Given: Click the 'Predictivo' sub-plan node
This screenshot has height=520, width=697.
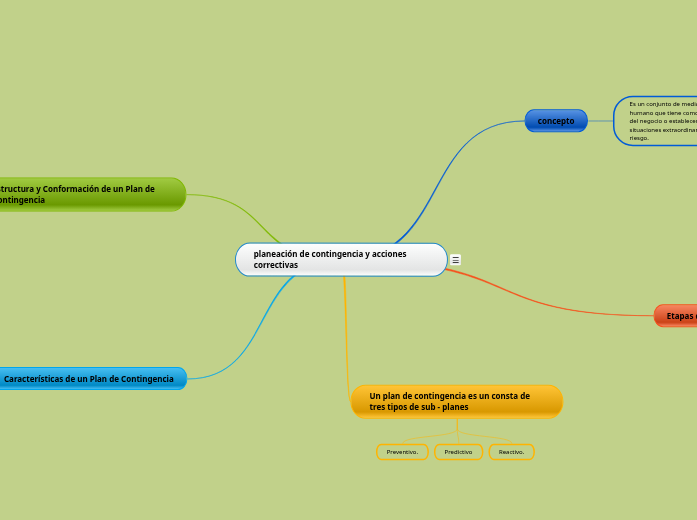Looking at the screenshot, I should [458, 452].
